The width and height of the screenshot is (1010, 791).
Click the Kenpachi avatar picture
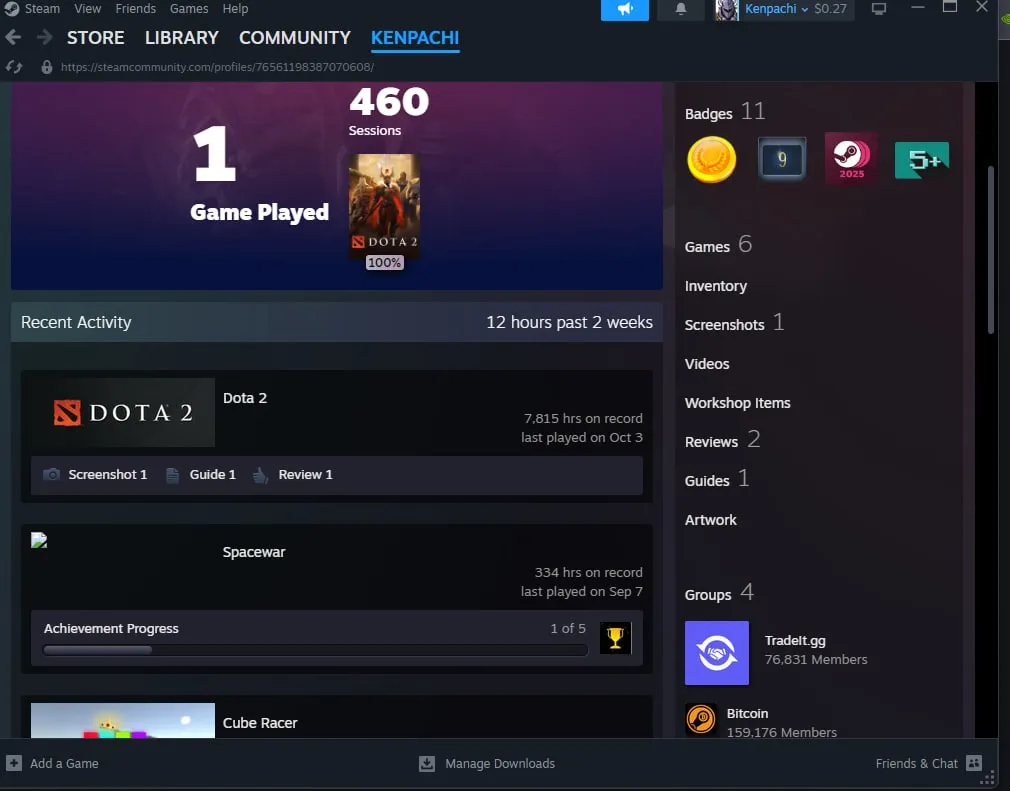727,10
